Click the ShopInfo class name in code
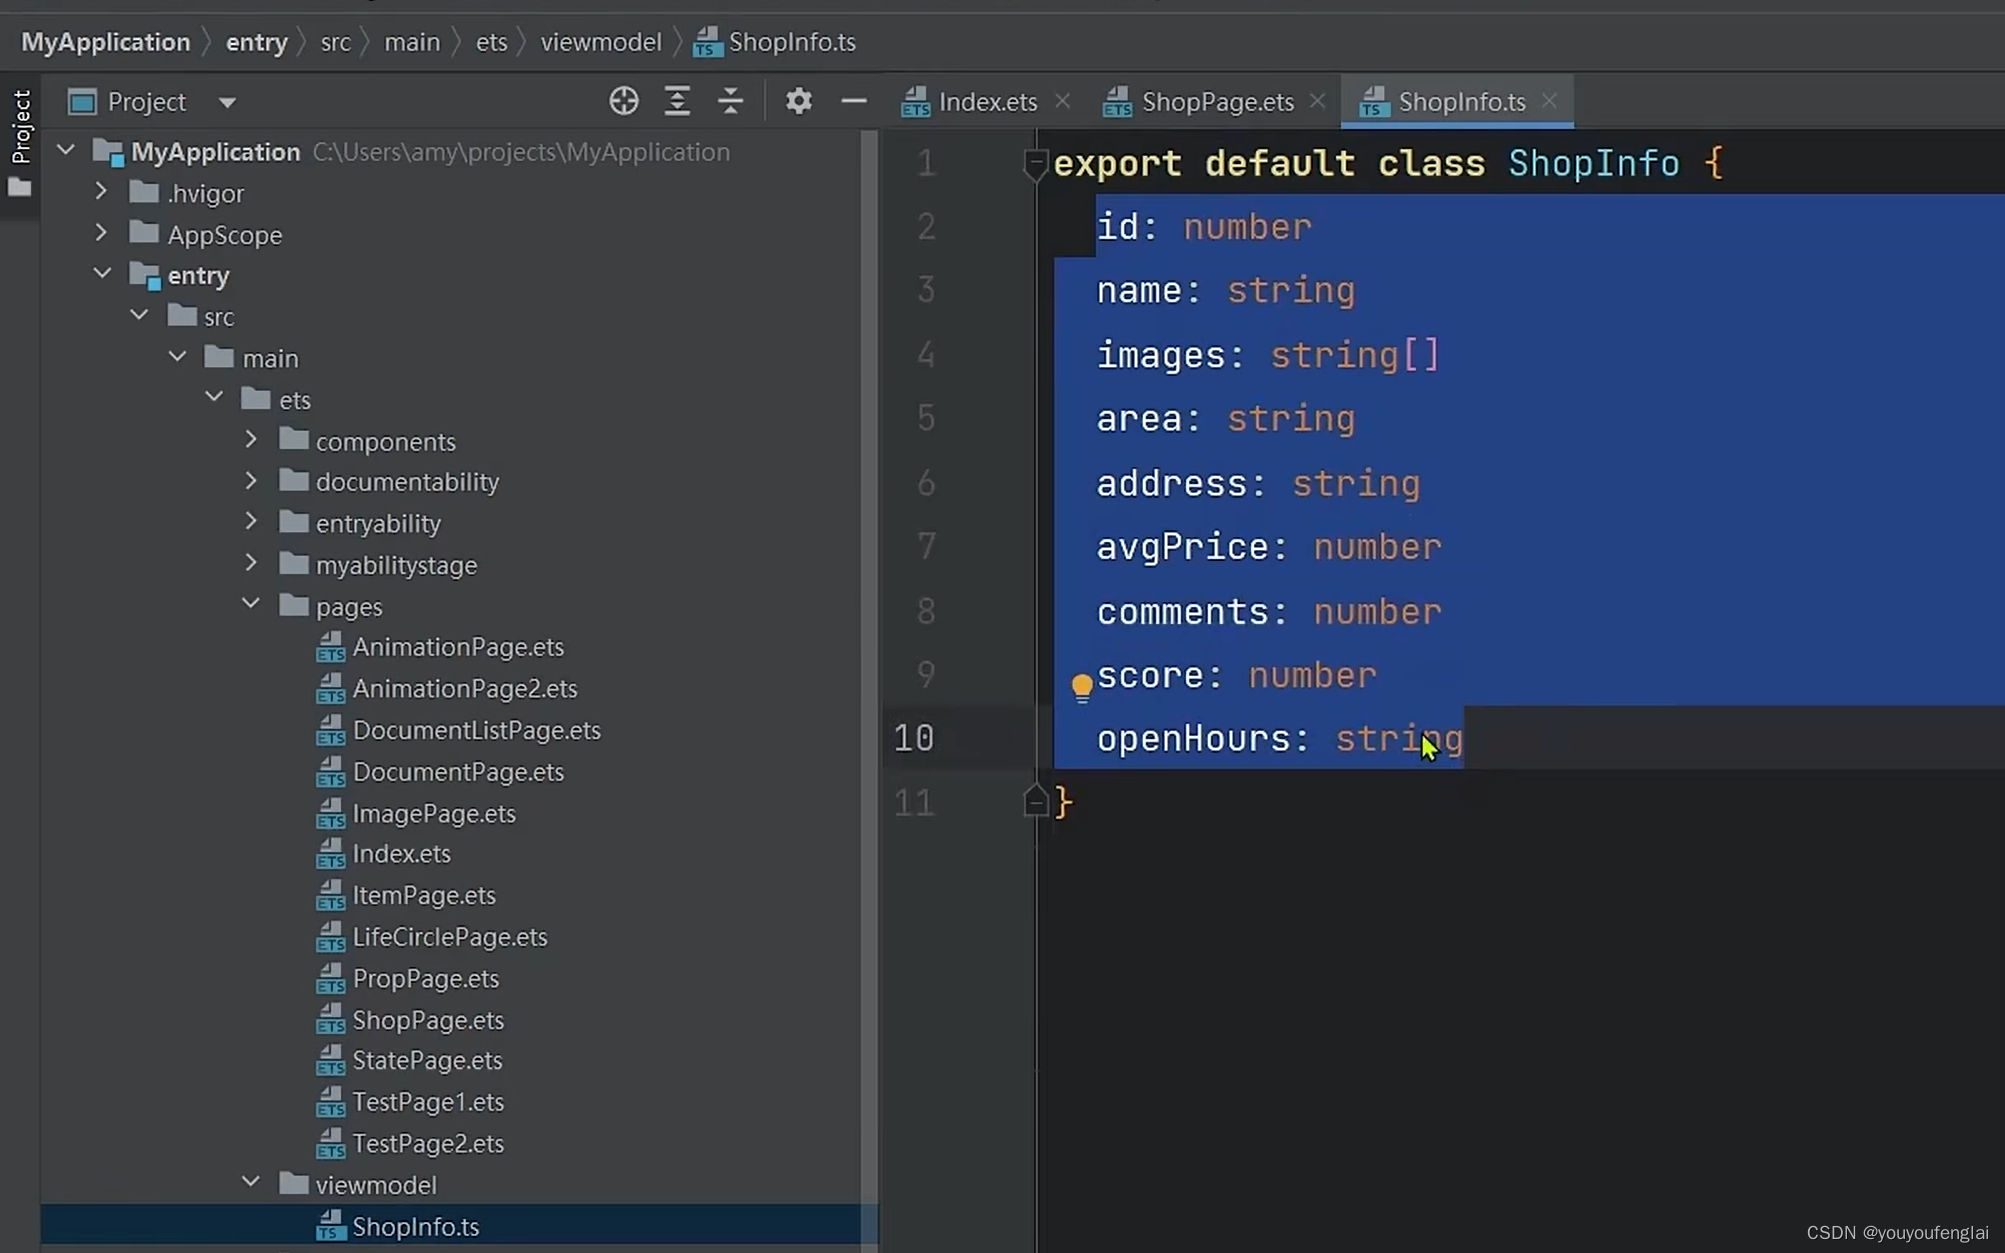 (1593, 163)
